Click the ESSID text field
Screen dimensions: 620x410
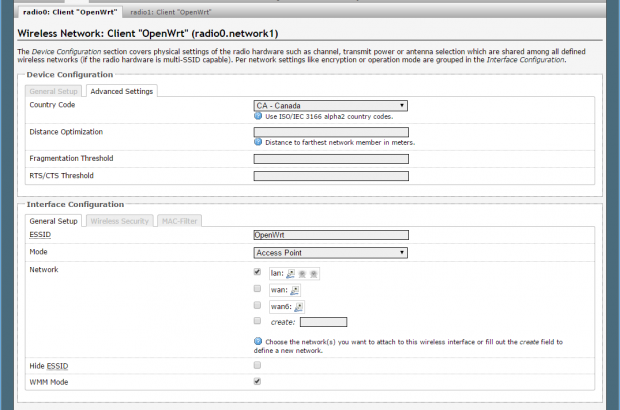coord(331,235)
